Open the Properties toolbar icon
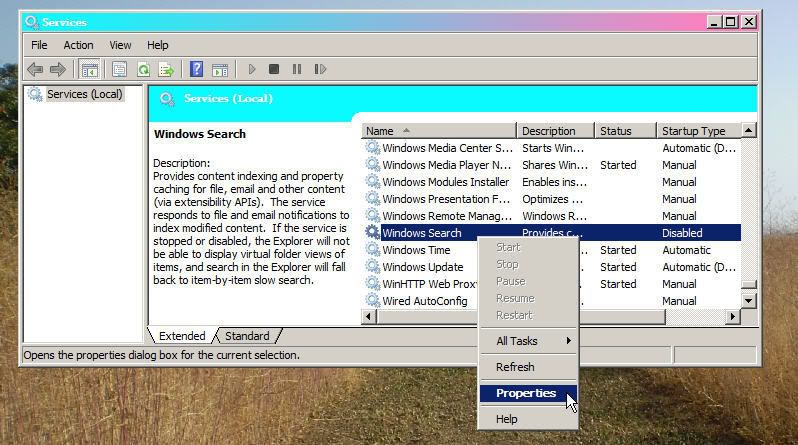Viewport: 798px width, 445px height. click(x=119, y=69)
